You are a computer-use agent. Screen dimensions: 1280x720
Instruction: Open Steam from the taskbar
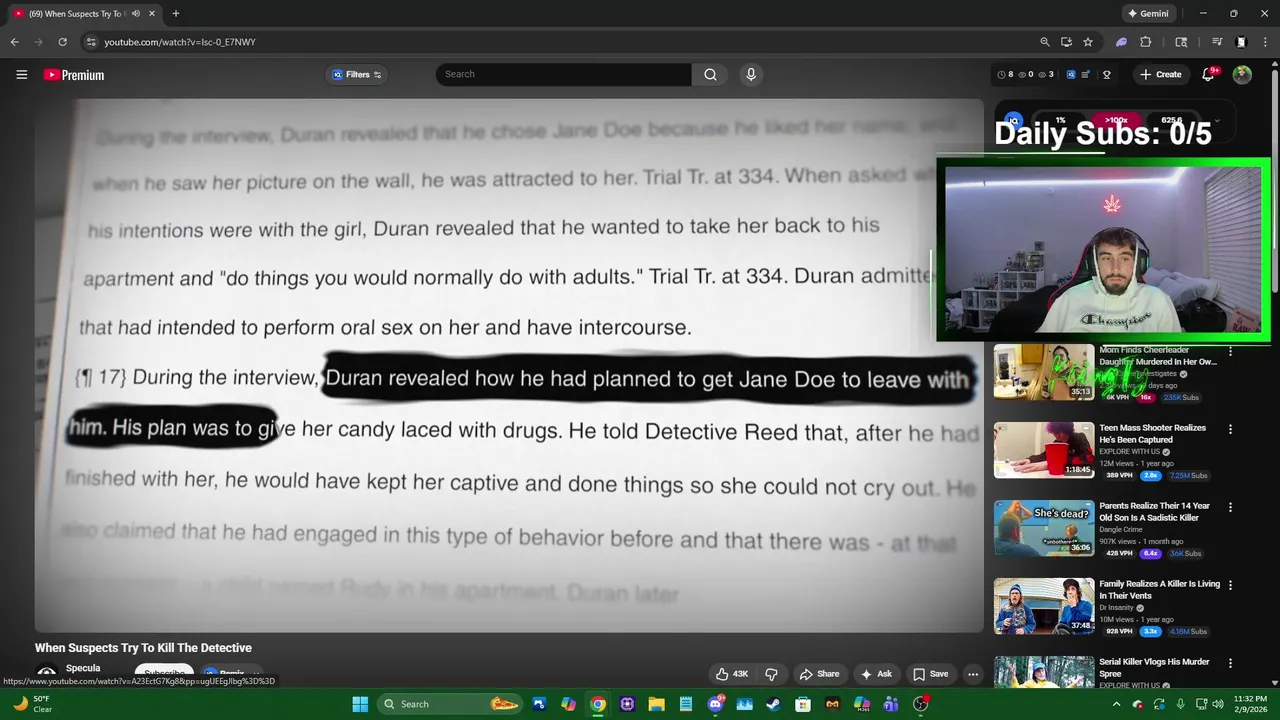click(773, 704)
